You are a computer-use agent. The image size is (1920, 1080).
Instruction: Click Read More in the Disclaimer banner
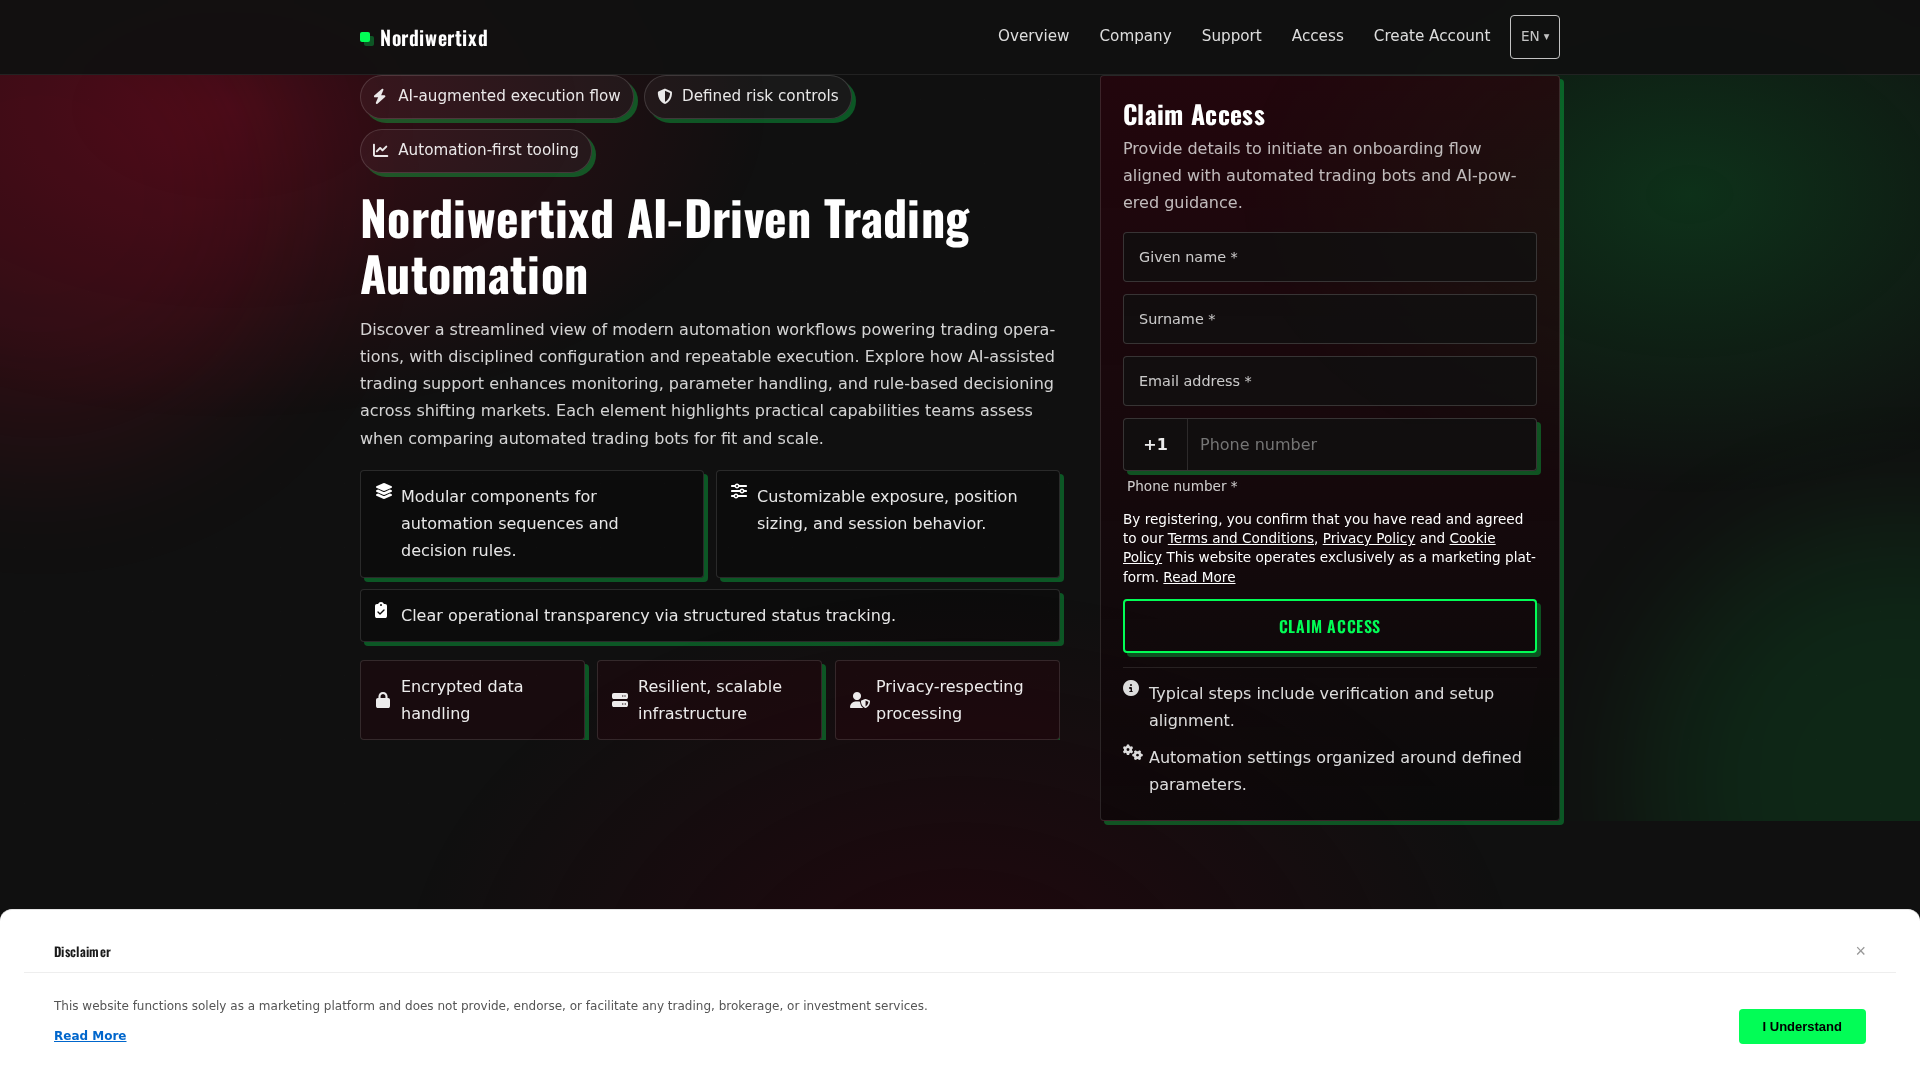click(90, 1036)
